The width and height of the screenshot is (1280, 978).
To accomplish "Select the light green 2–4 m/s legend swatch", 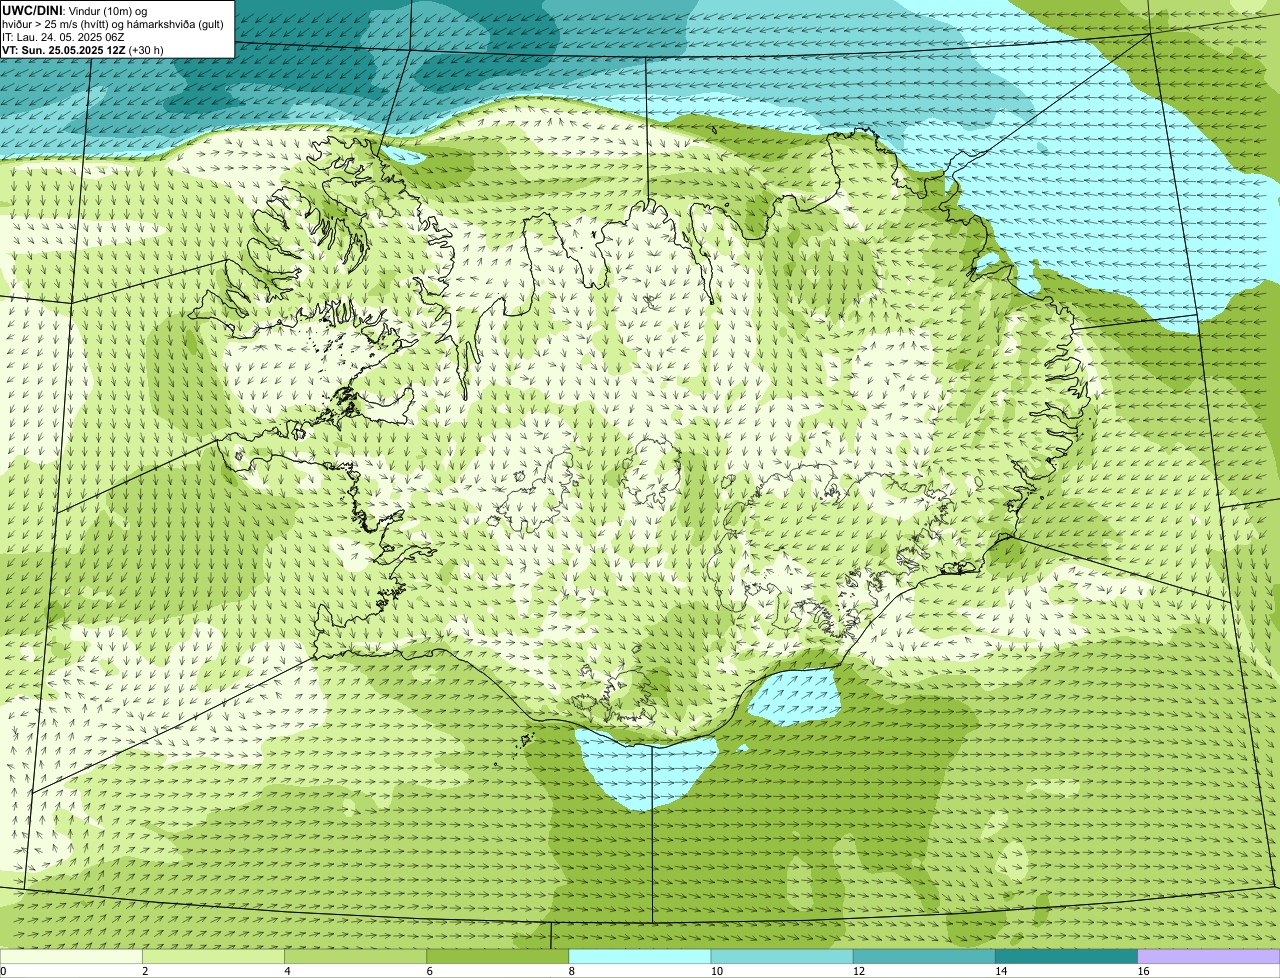I will tap(213, 957).
